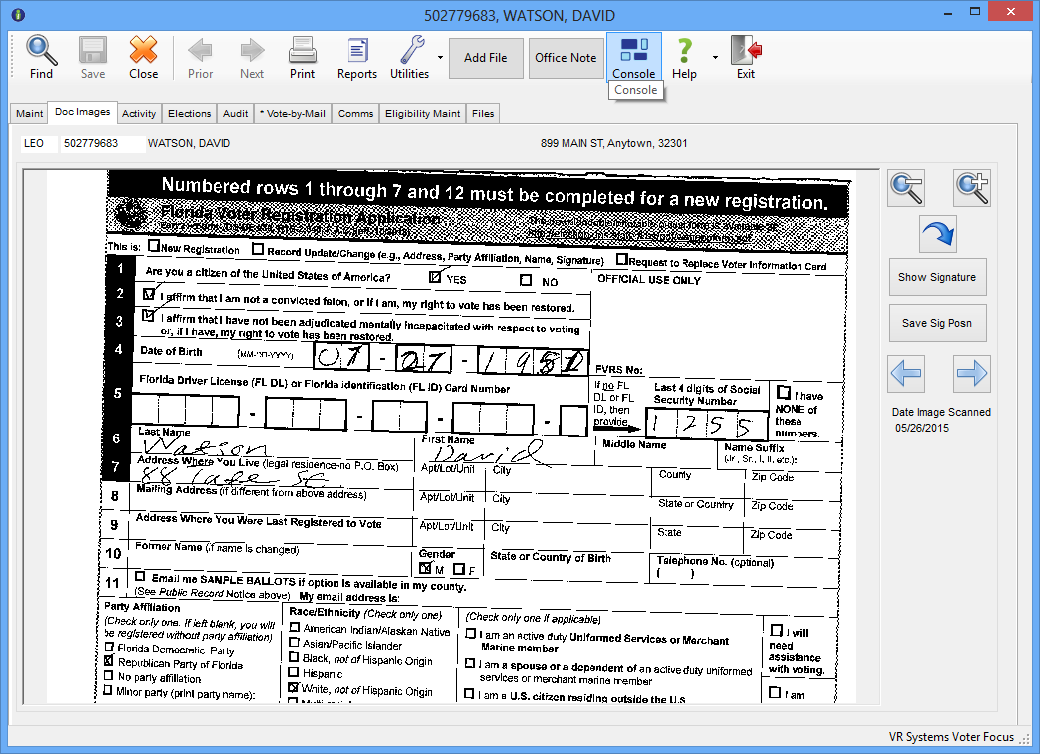
Task: Go to the Prior record
Action: coord(200,57)
